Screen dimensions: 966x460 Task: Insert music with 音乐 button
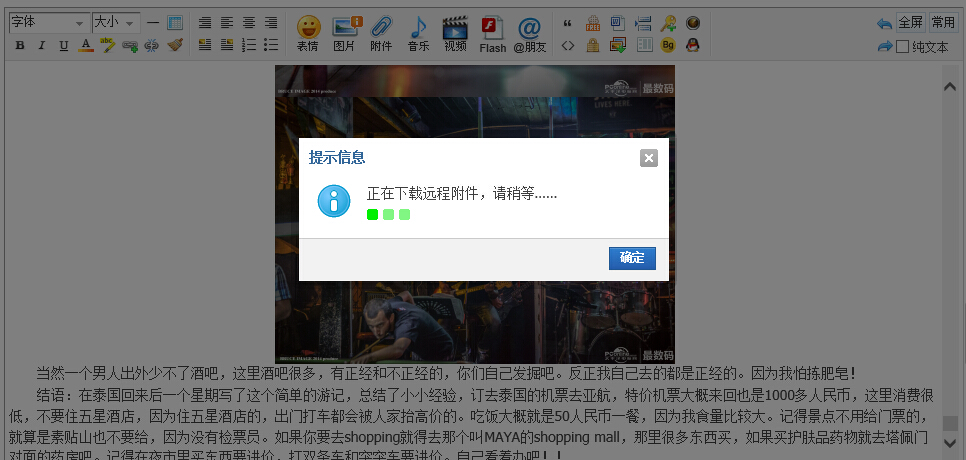[418, 34]
